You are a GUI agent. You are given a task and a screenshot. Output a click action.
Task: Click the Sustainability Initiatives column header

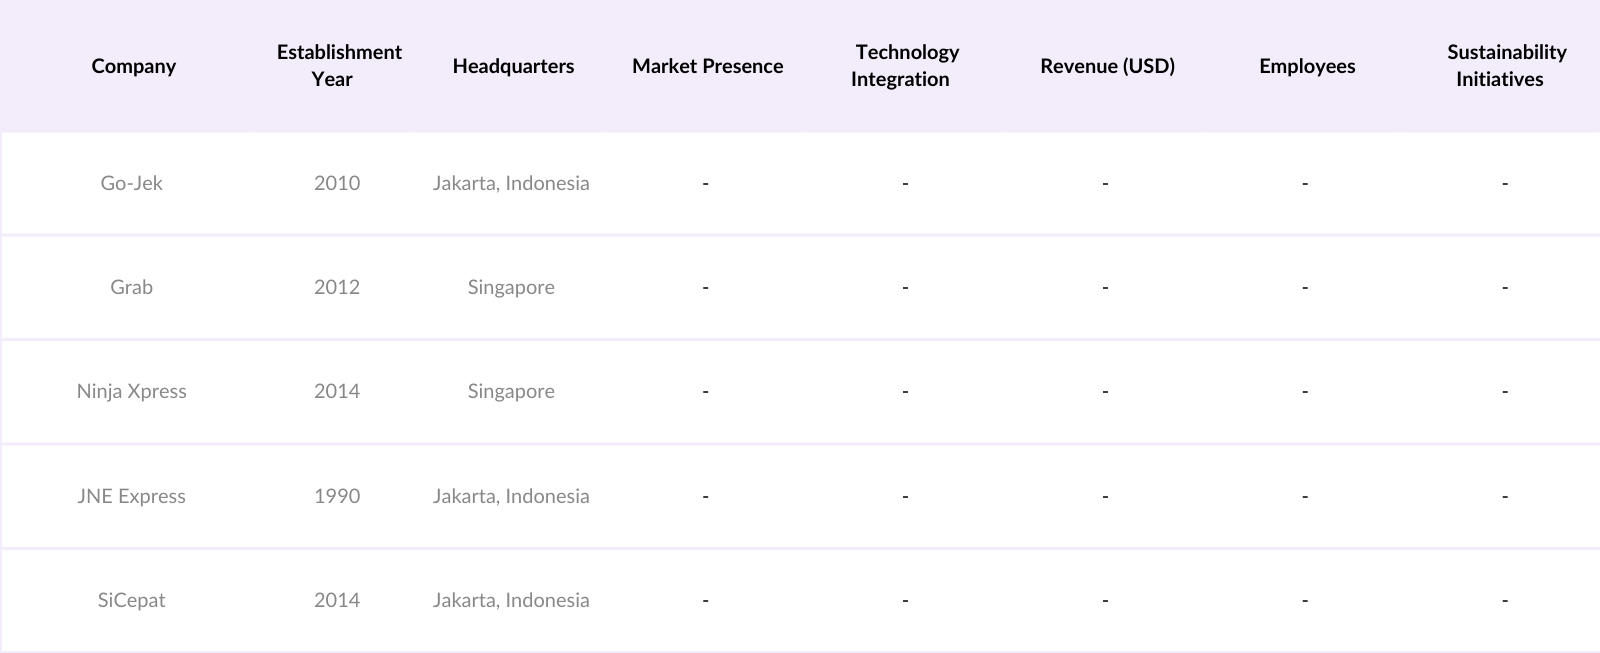1506,66
